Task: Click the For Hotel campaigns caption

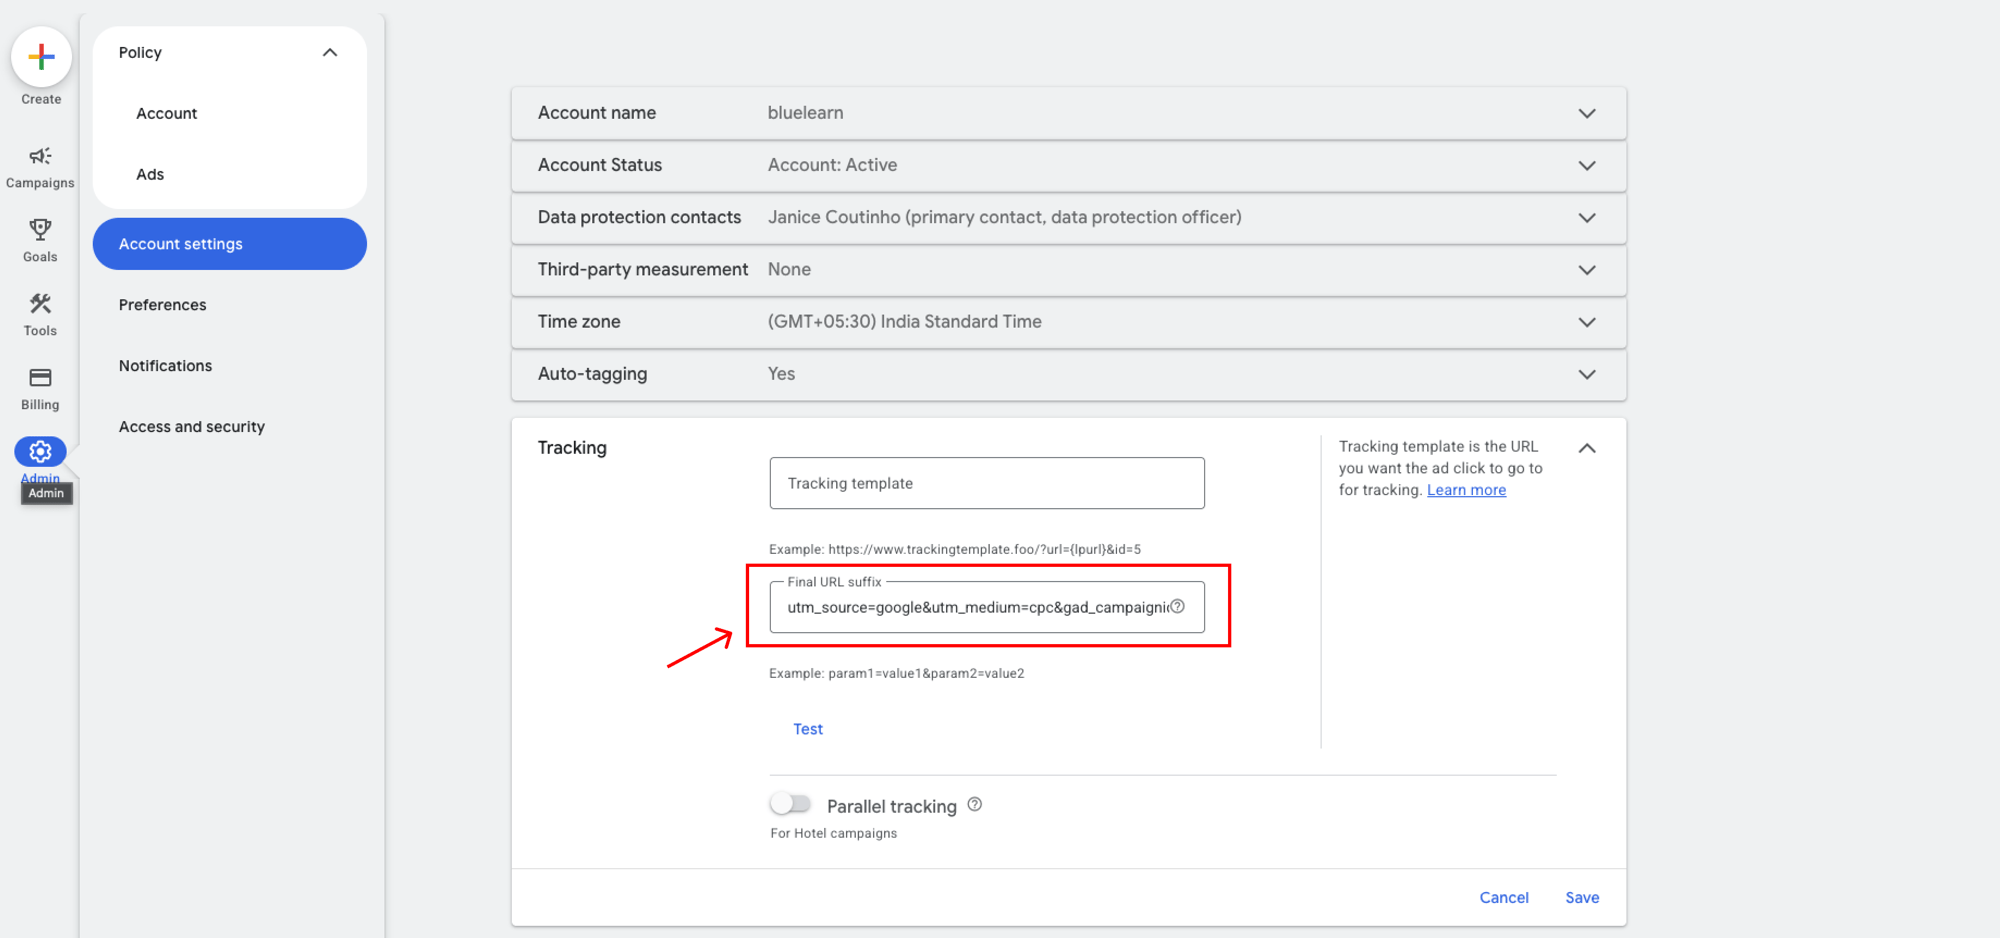Action: click(x=834, y=833)
